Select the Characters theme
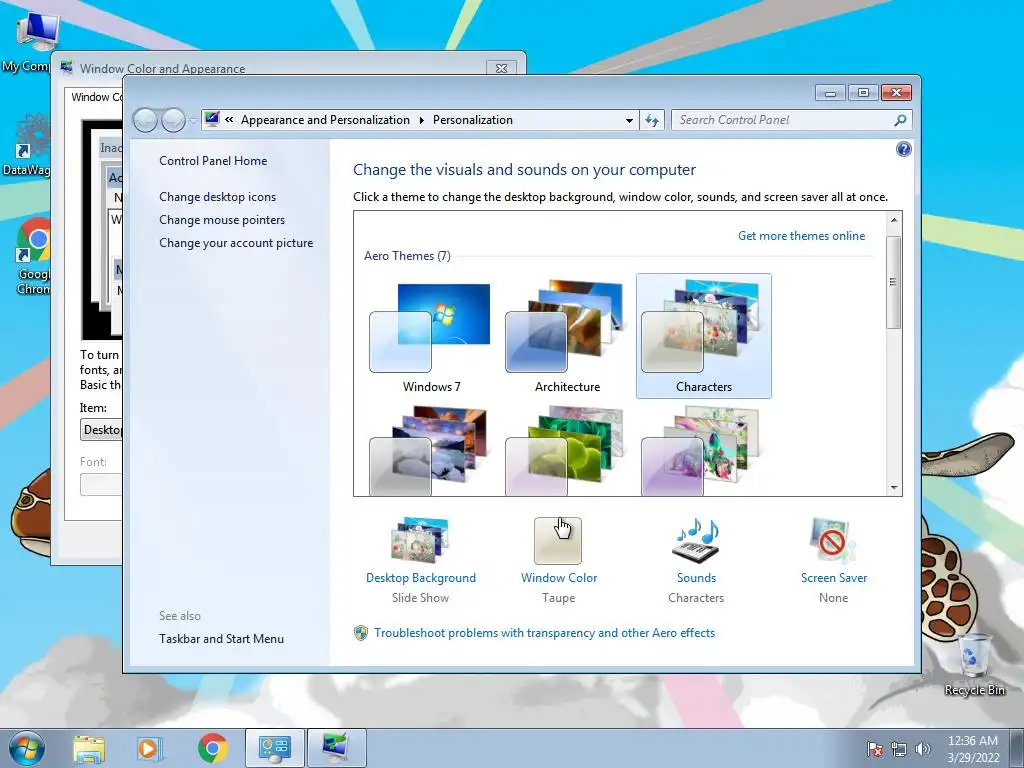1024x768 pixels. point(703,336)
